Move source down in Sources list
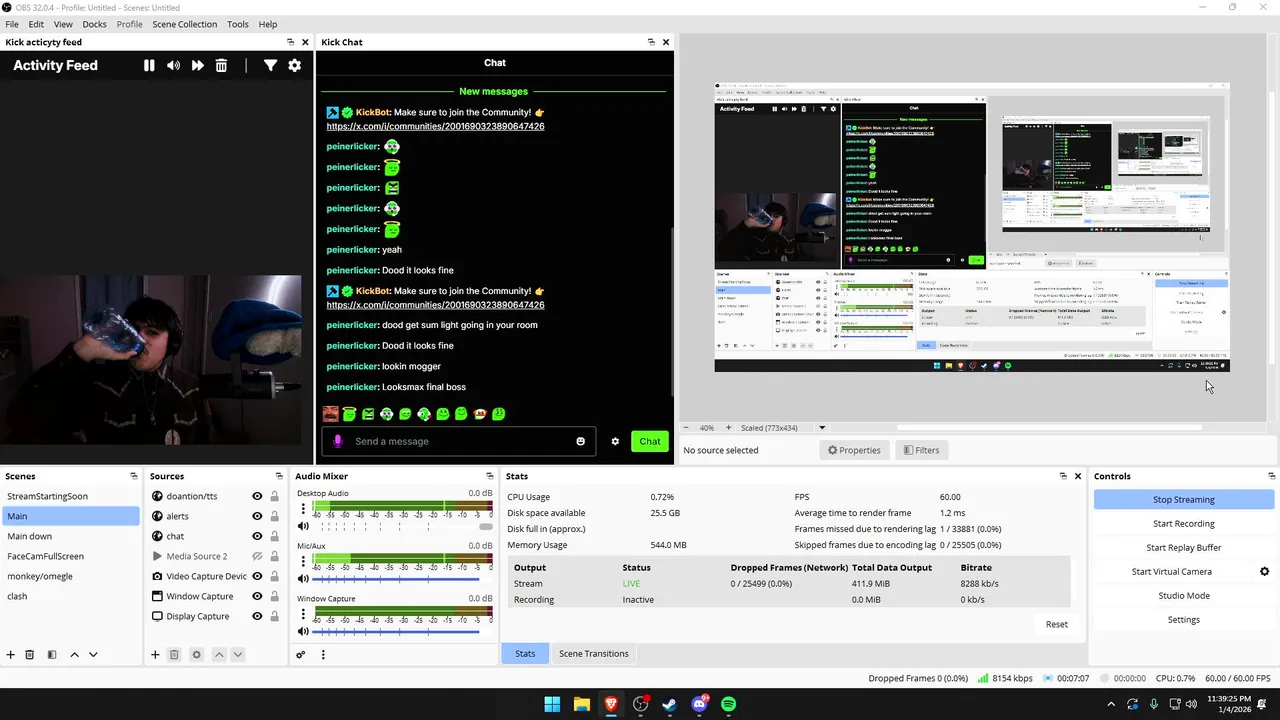The height and width of the screenshot is (720, 1280). click(x=238, y=655)
